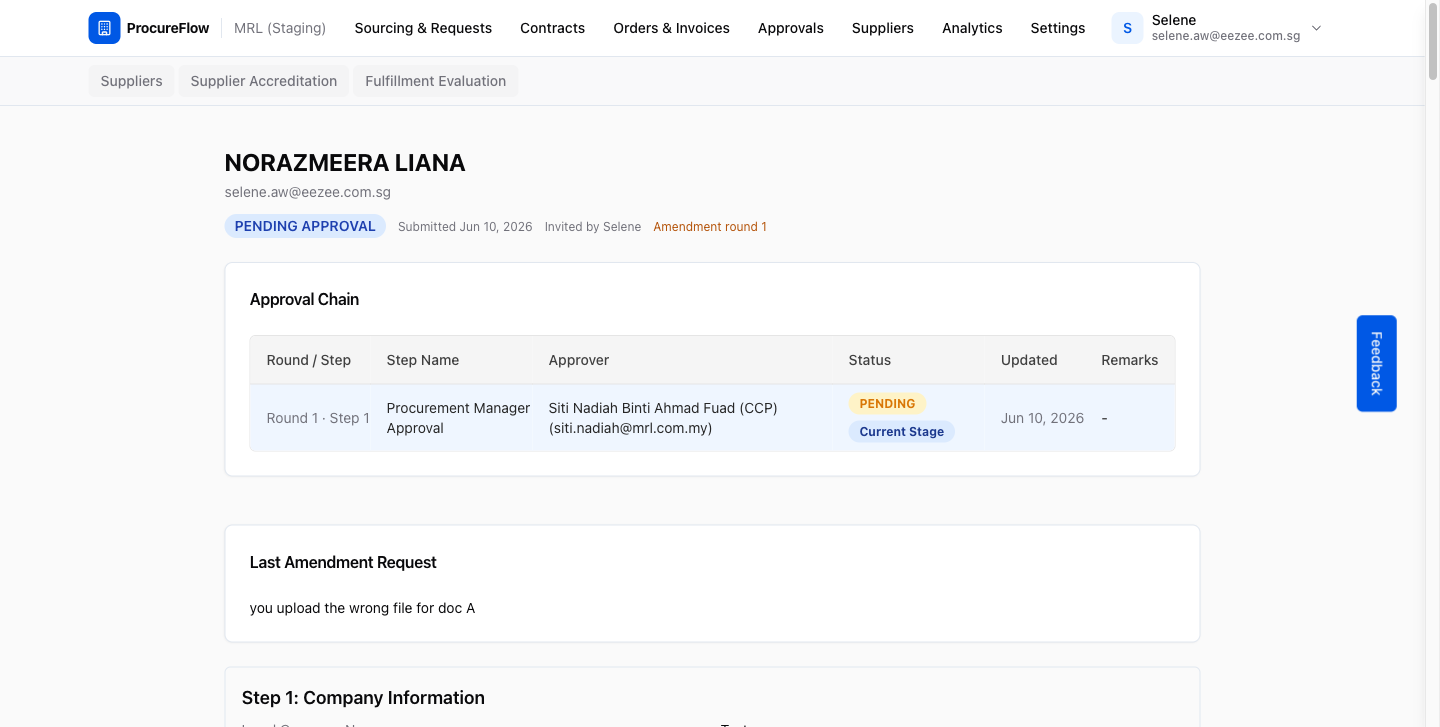Open Settings in the top navigation
The width and height of the screenshot is (1440, 727).
coord(1058,28)
